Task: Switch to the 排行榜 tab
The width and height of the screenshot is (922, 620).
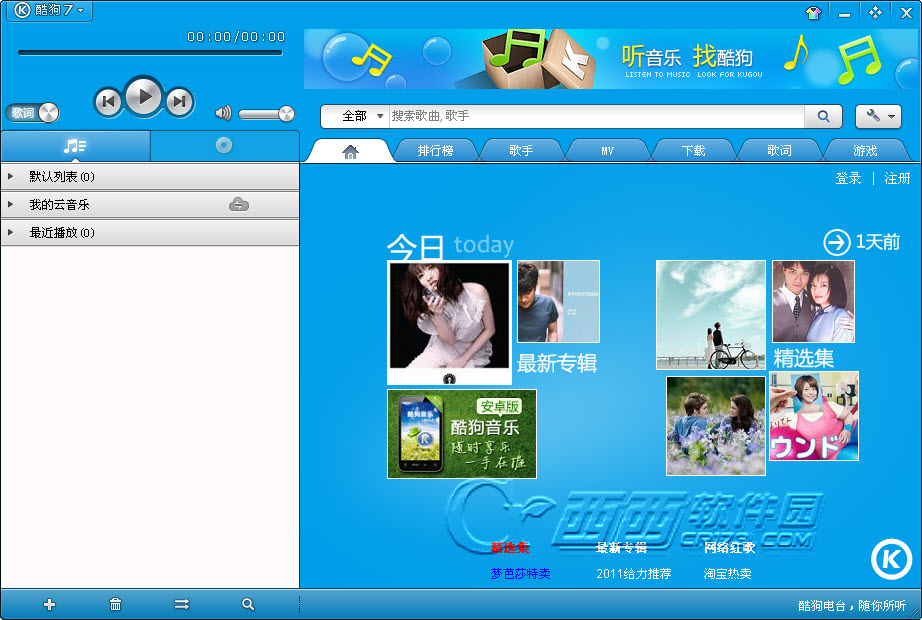Action: click(435, 151)
